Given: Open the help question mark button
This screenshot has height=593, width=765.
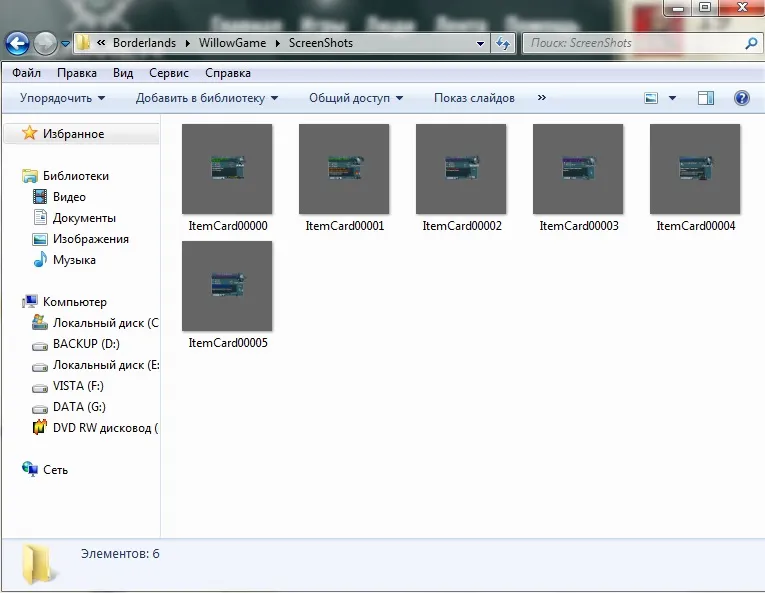Looking at the screenshot, I should (741, 98).
